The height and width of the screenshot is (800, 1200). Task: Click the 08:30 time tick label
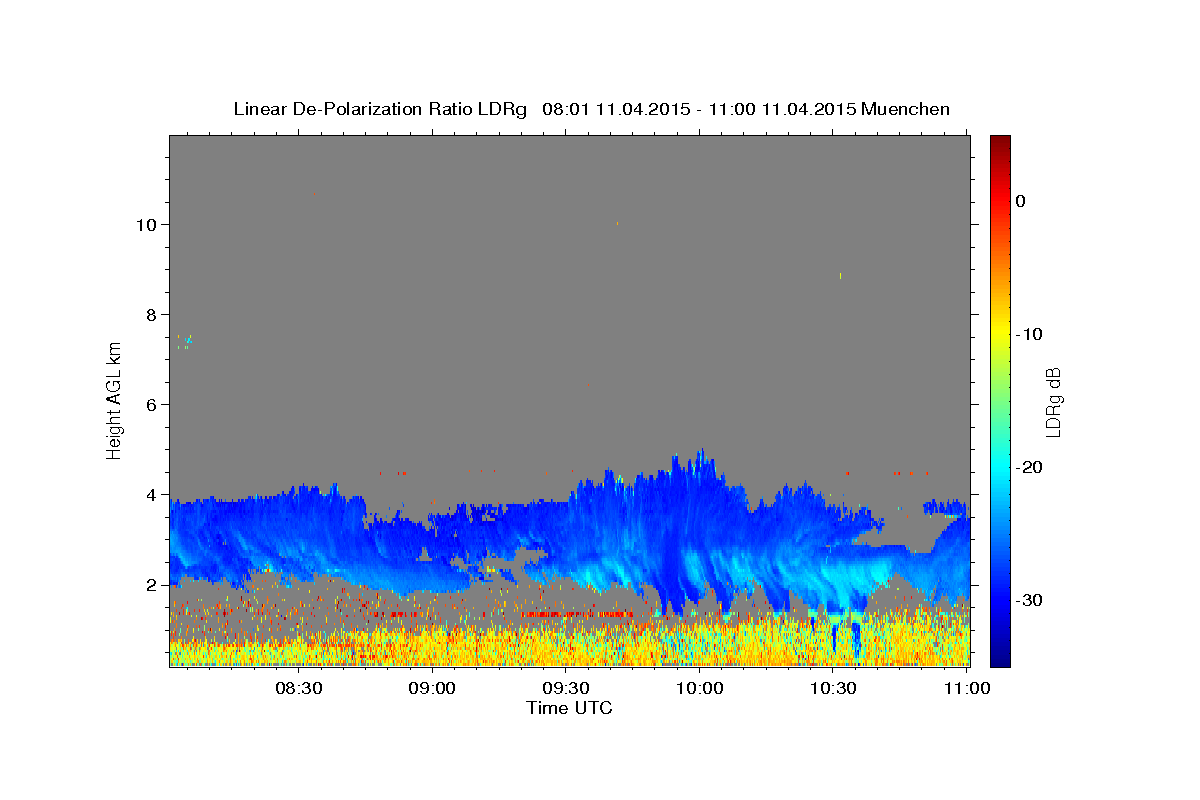click(299, 688)
